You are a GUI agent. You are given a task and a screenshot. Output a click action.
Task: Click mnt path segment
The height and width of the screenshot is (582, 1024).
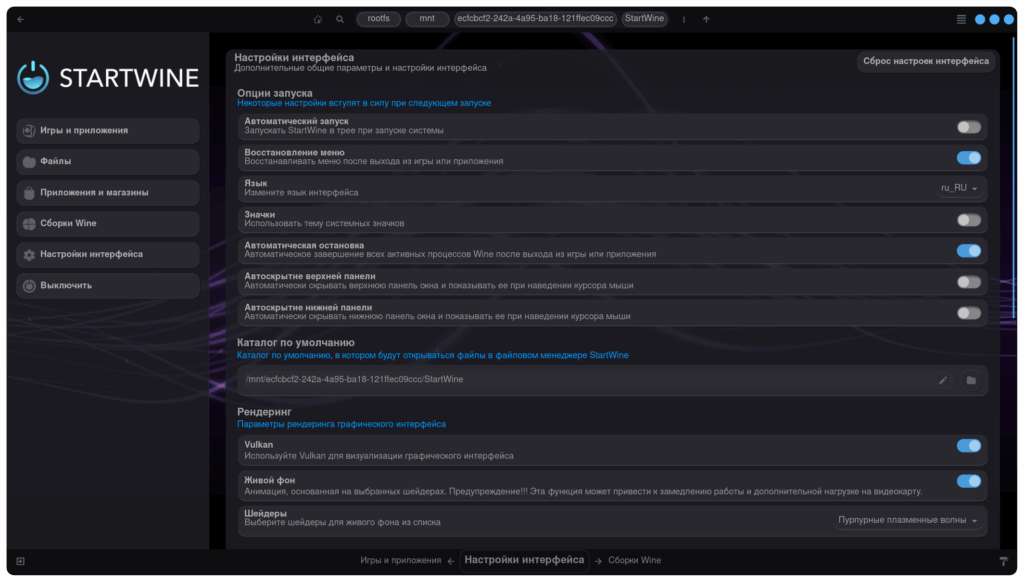click(427, 19)
